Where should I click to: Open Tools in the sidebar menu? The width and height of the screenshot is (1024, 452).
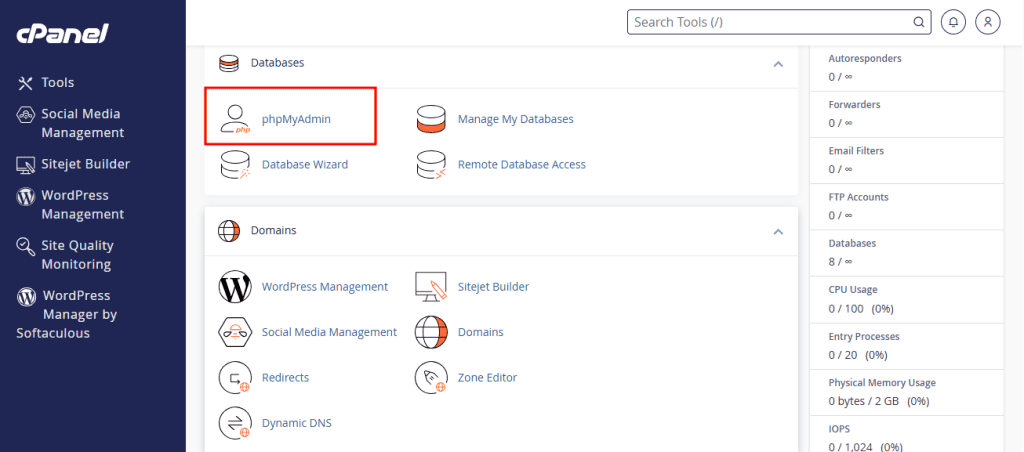[57, 83]
